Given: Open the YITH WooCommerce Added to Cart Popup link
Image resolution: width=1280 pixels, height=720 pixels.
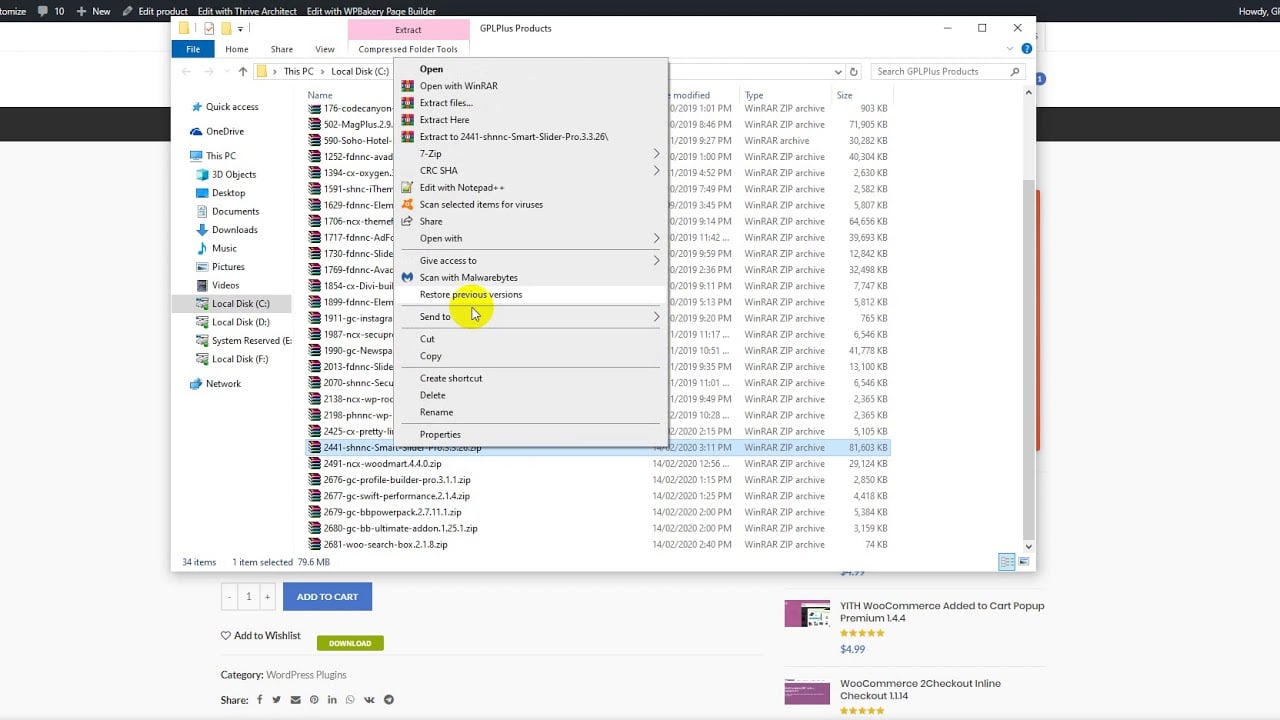Looking at the screenshot, I should pos(942,612).
